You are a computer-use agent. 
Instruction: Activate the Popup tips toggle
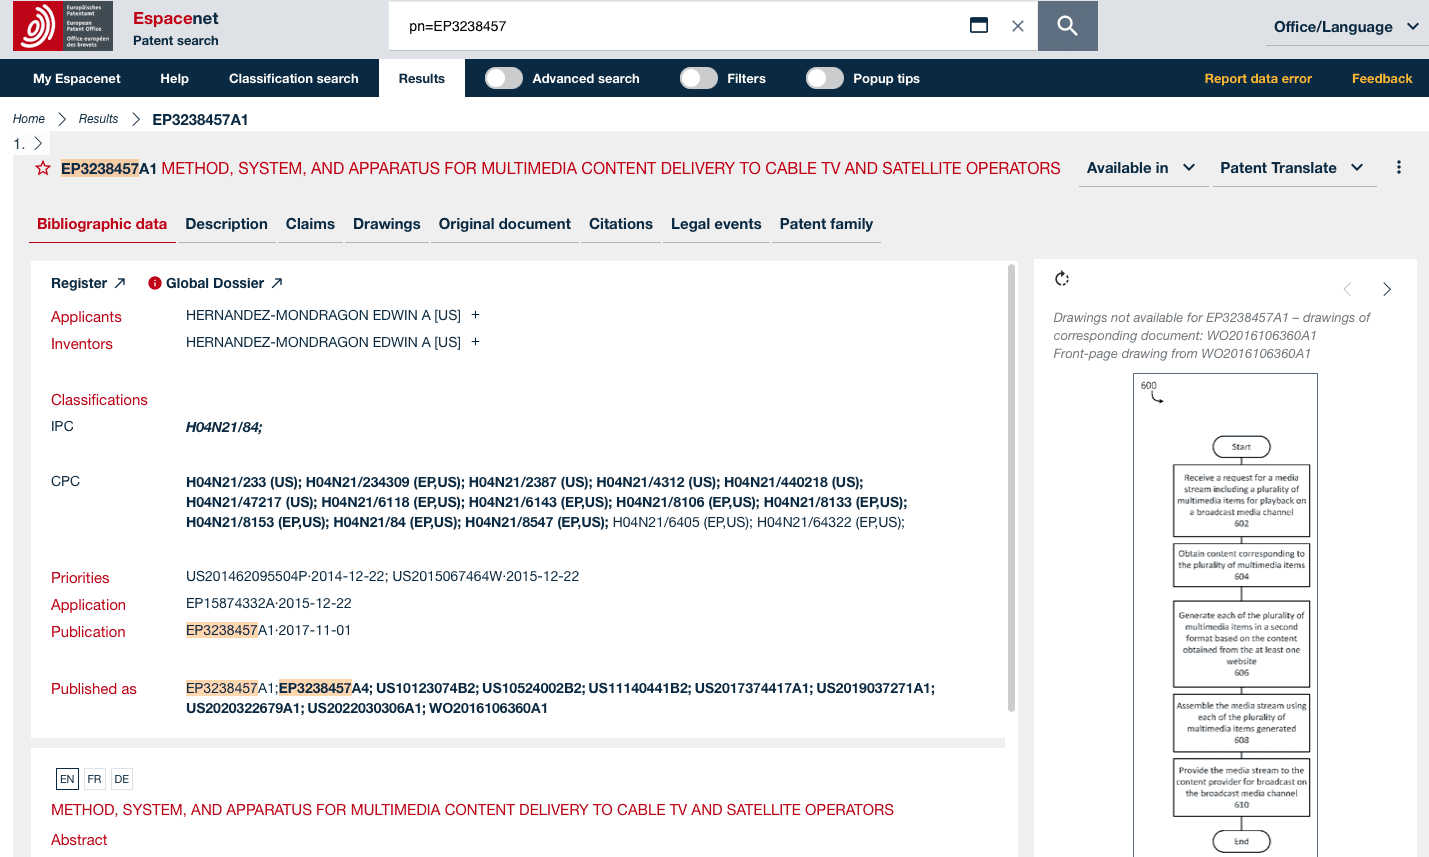click(825, 78)
